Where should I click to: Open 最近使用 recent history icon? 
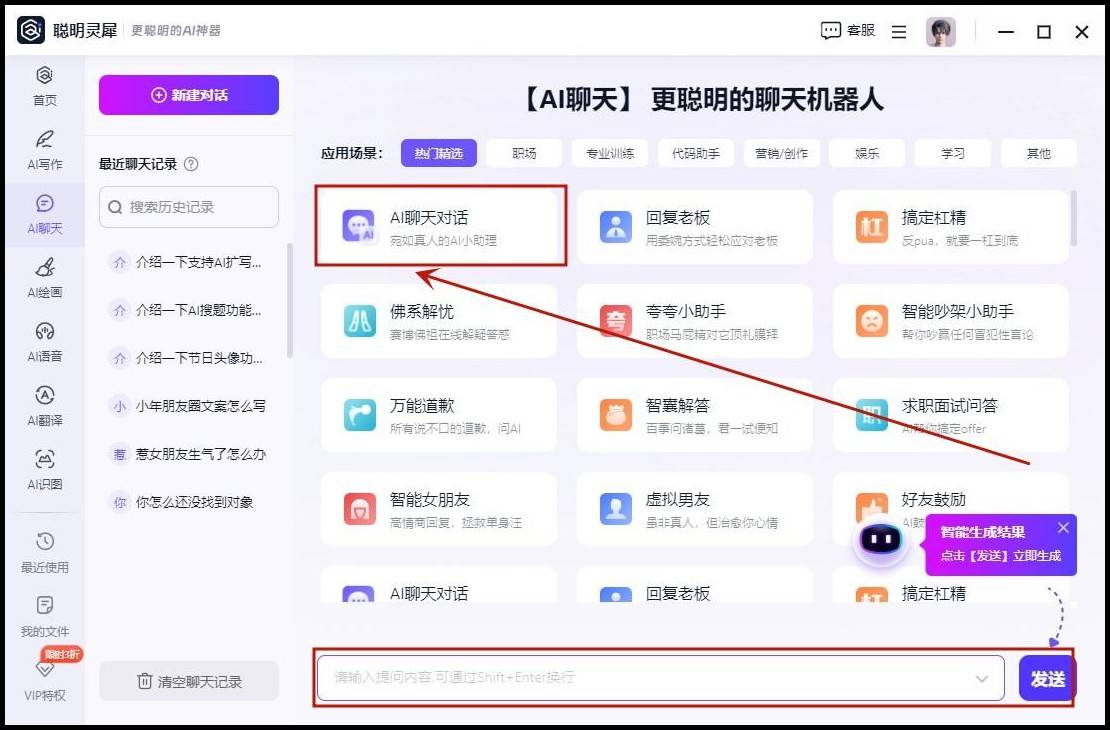coord(44,552)
